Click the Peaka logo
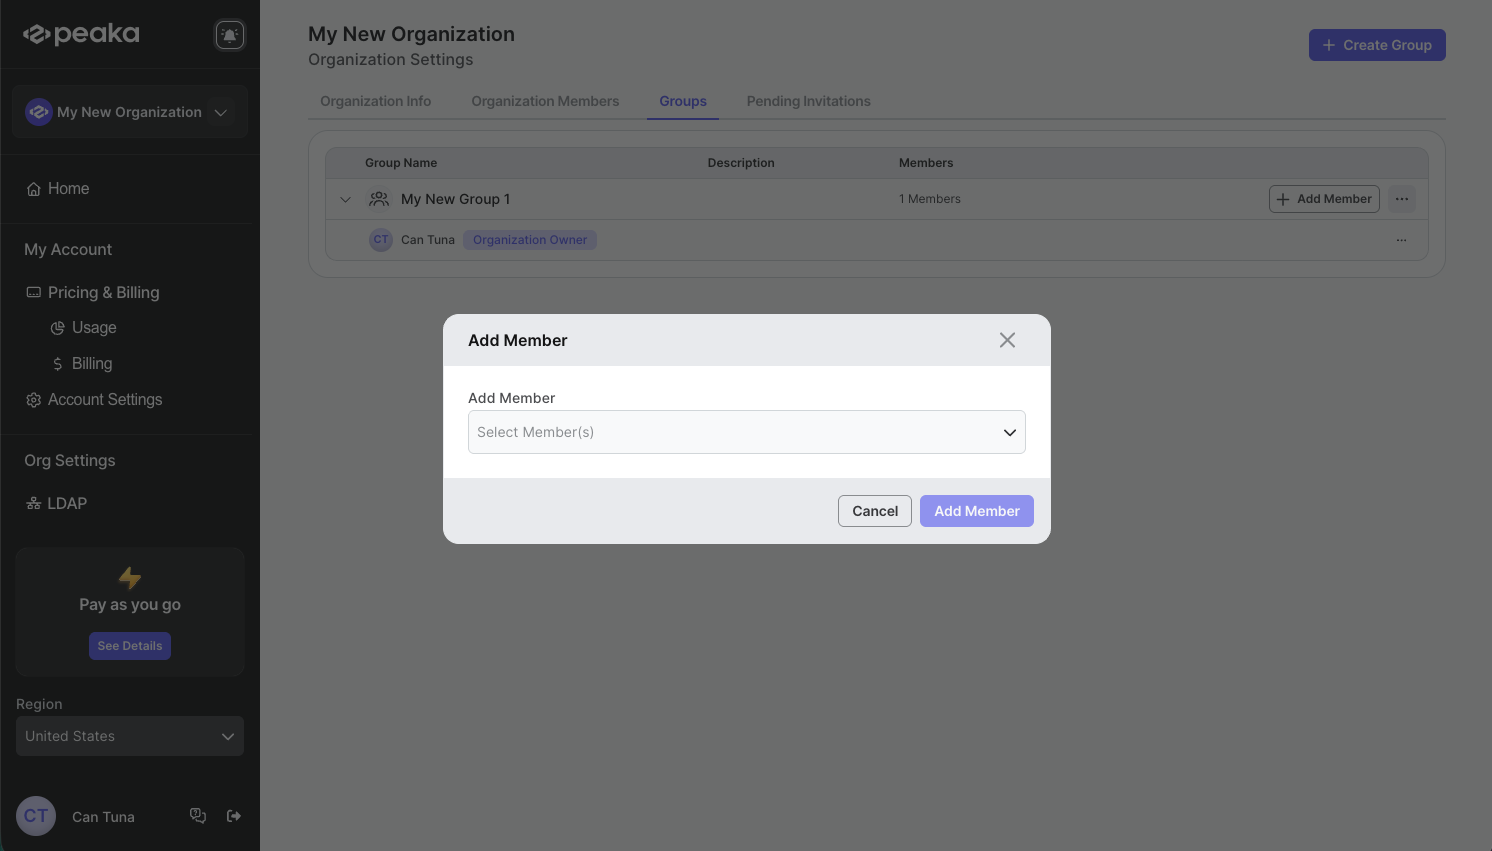Image resolution: width=1492 pixels, height=851 pixels. [80, 33]
